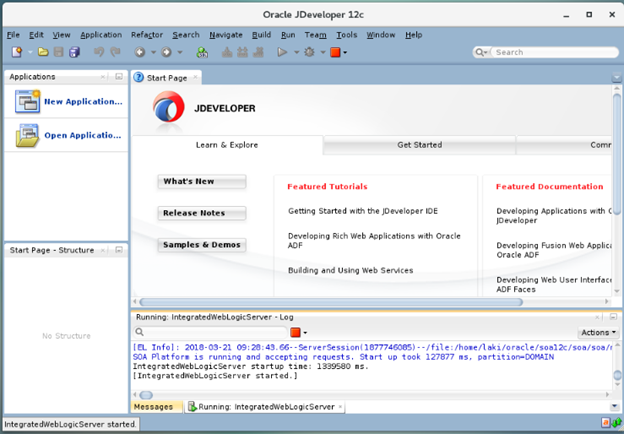624x434 pixels.
Task: Click the Open folder toolbar icon
Action: pyautogui.click(x=43, y=52)
